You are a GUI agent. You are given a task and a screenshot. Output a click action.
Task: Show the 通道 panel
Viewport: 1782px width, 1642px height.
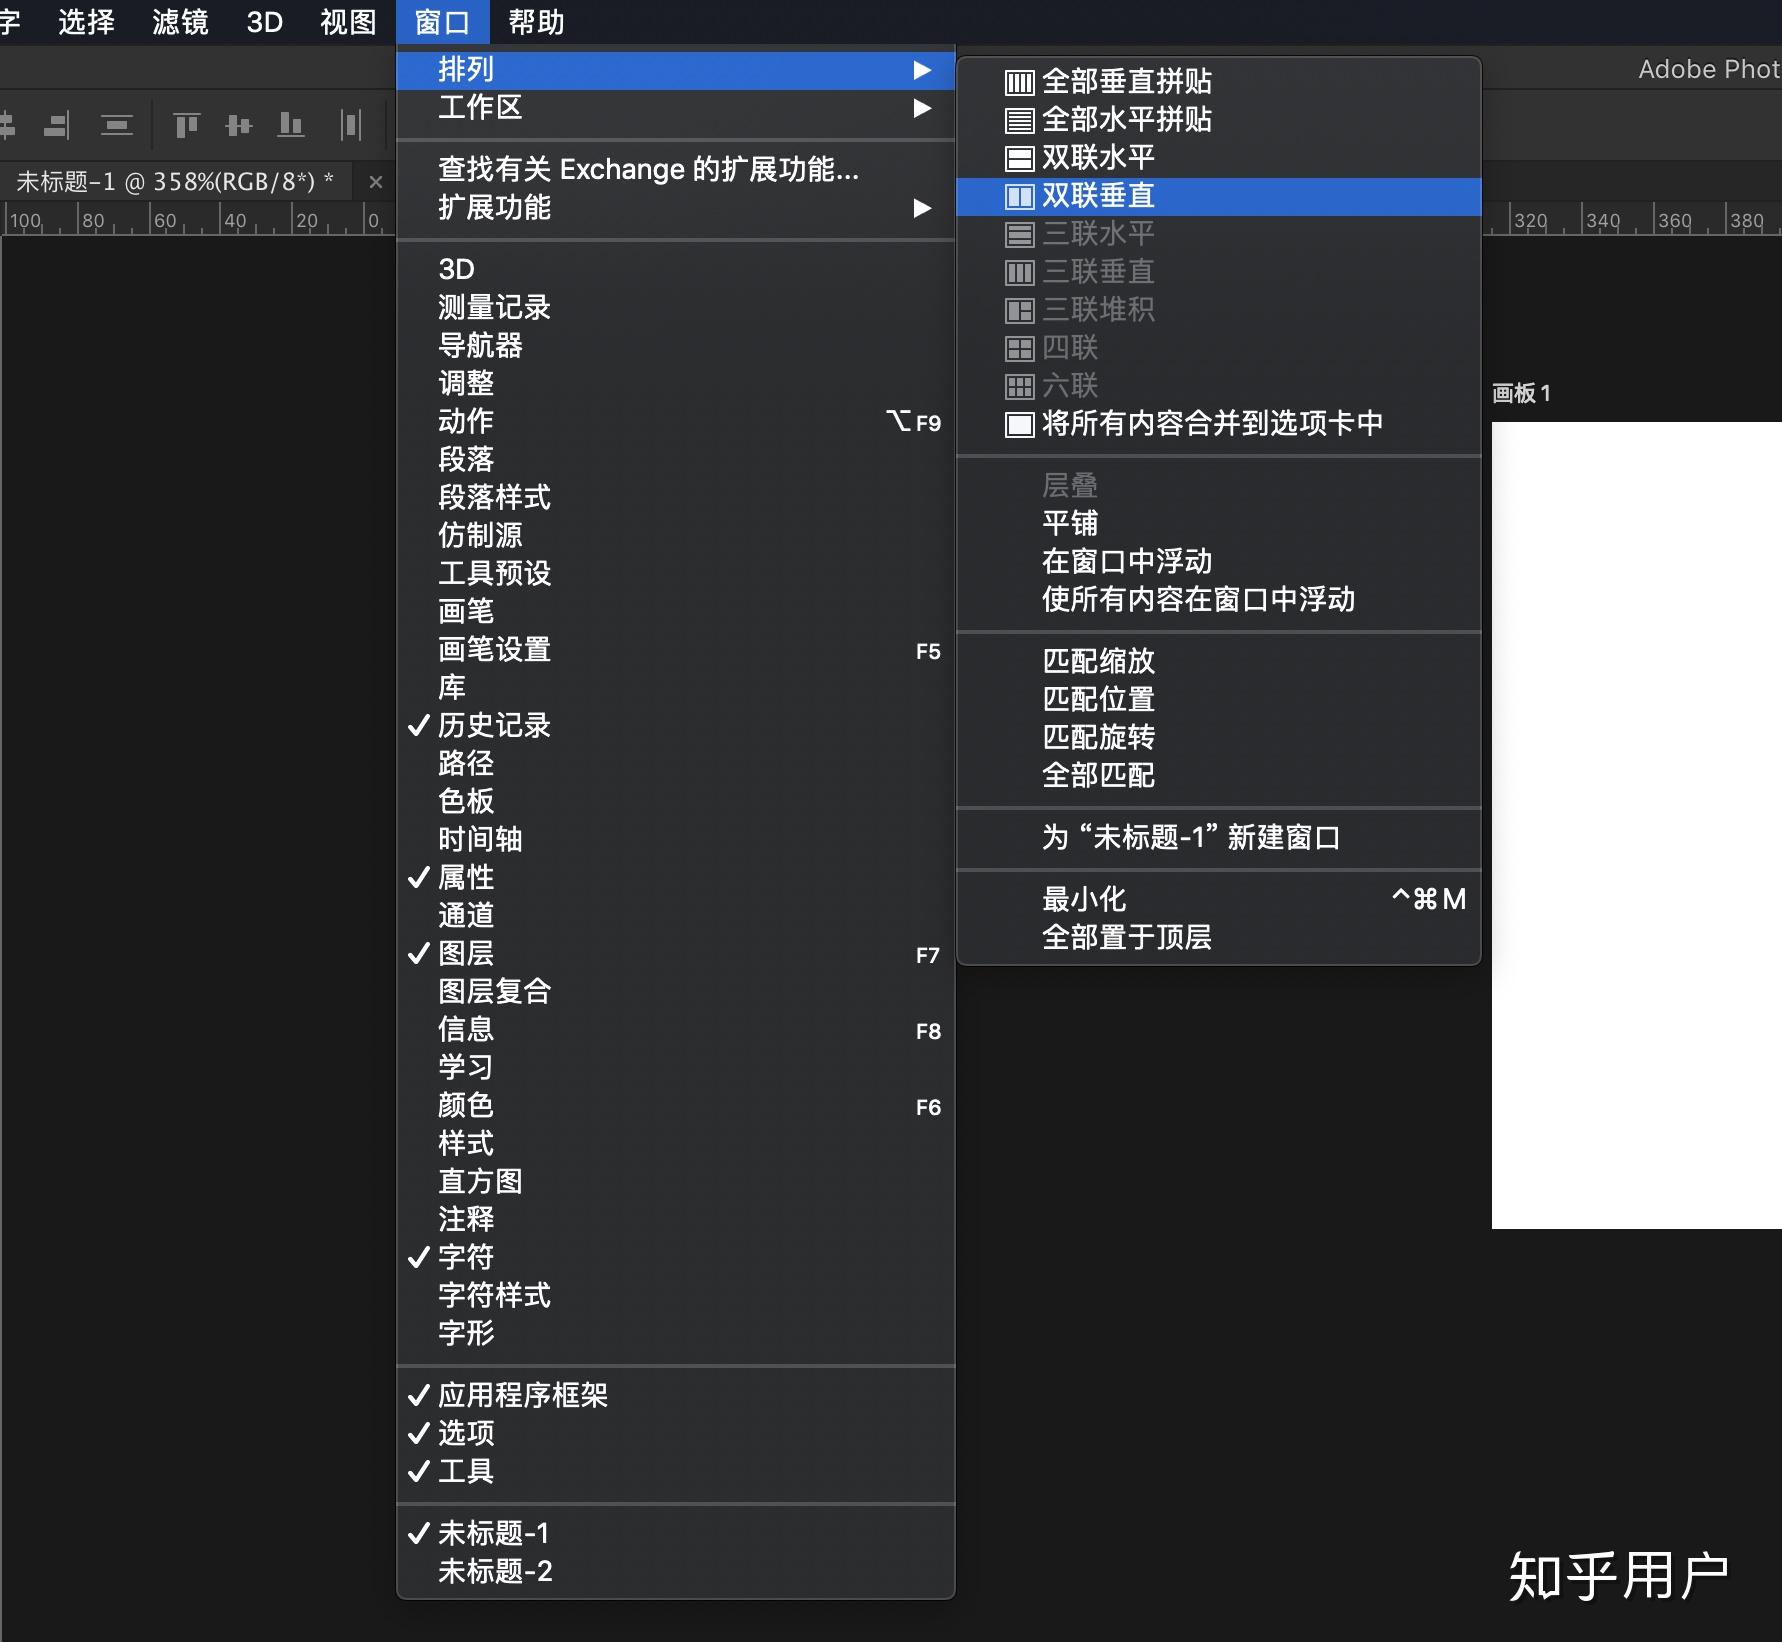(676, 915)
